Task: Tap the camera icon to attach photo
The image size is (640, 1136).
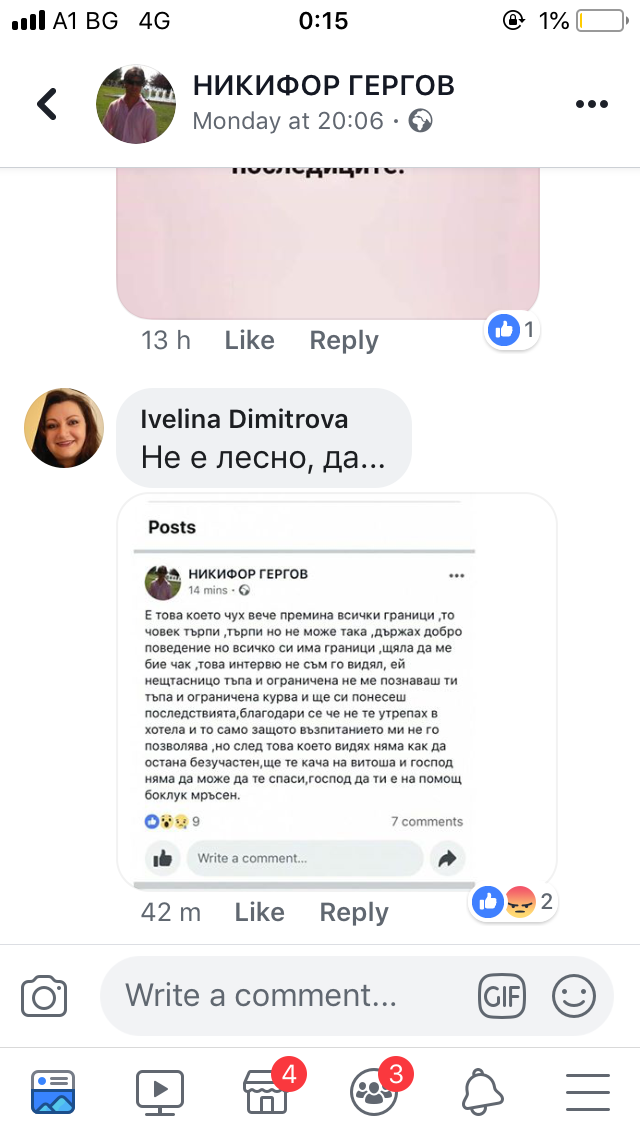Action: tap(44, 995)
